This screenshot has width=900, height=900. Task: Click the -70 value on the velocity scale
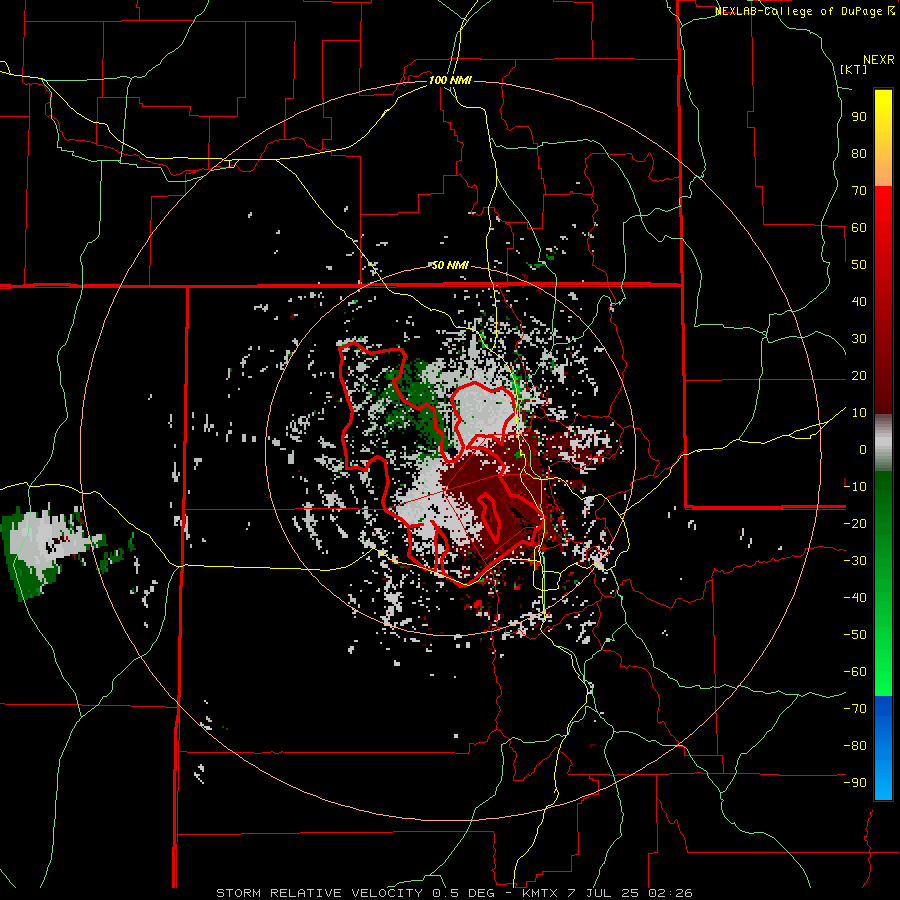coord(855,709)
